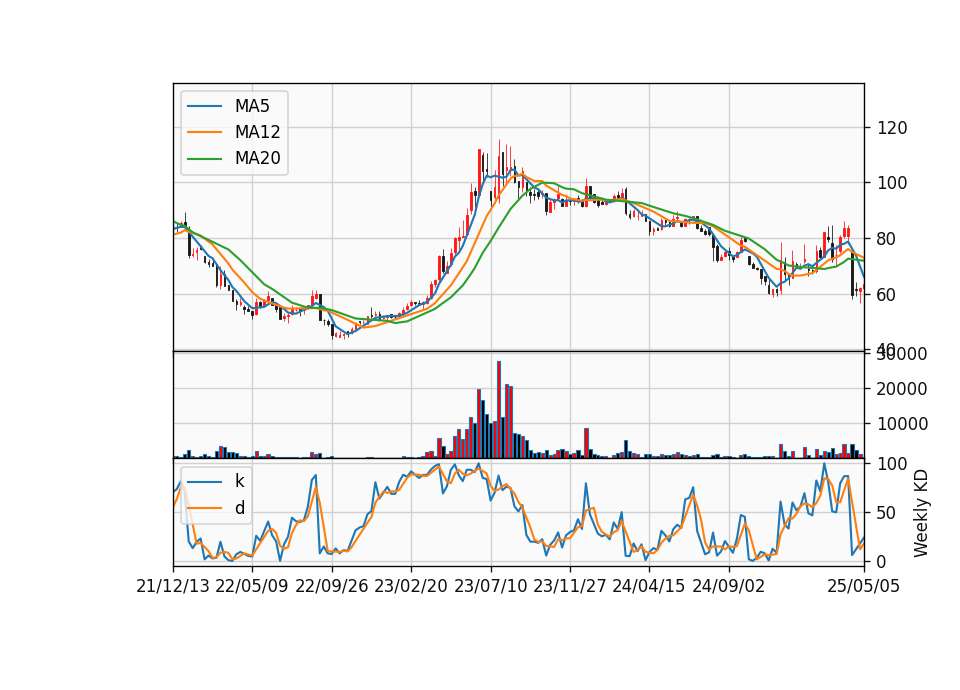Click the 23/02/20 date tick label
The image size is (960, 690).
(411, 587)
